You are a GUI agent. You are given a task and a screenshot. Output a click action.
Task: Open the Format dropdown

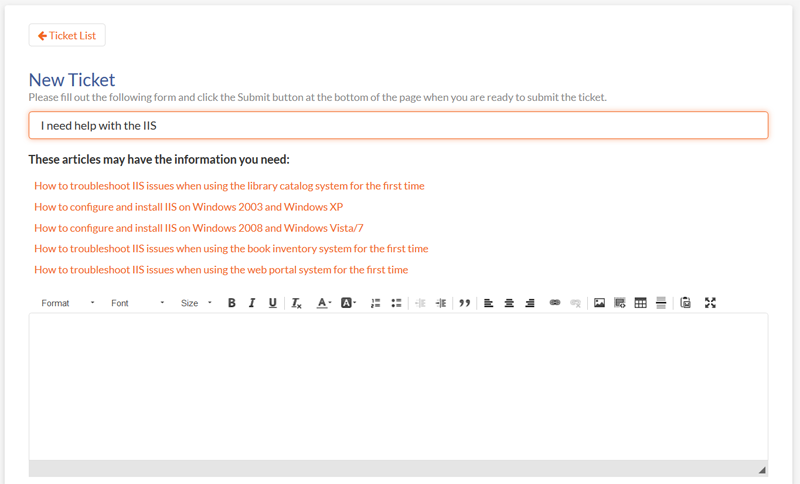pos(68,303)
